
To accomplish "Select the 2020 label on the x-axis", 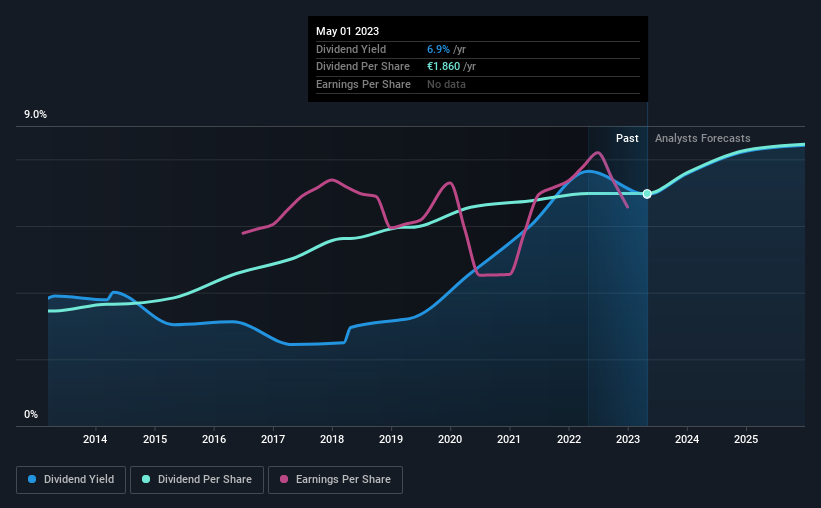I will (x=450, y=439).
